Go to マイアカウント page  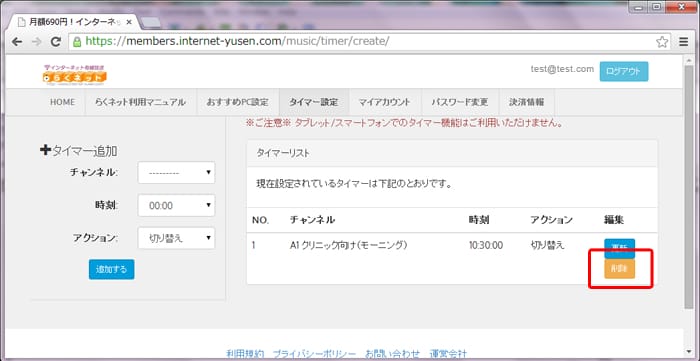click(385, 102)
